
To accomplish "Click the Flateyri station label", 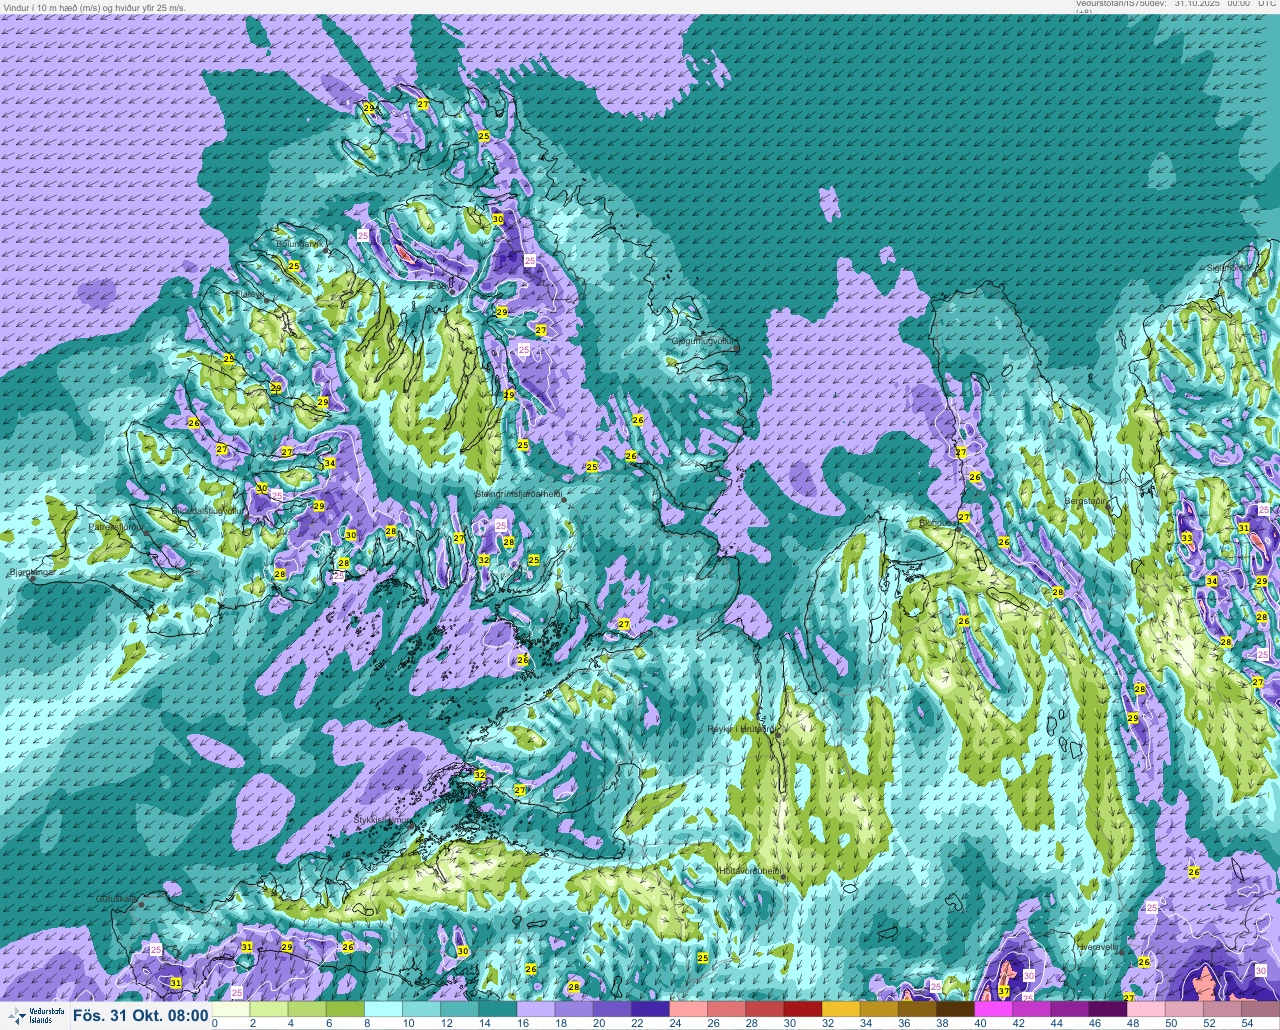I will coord(251,294).
